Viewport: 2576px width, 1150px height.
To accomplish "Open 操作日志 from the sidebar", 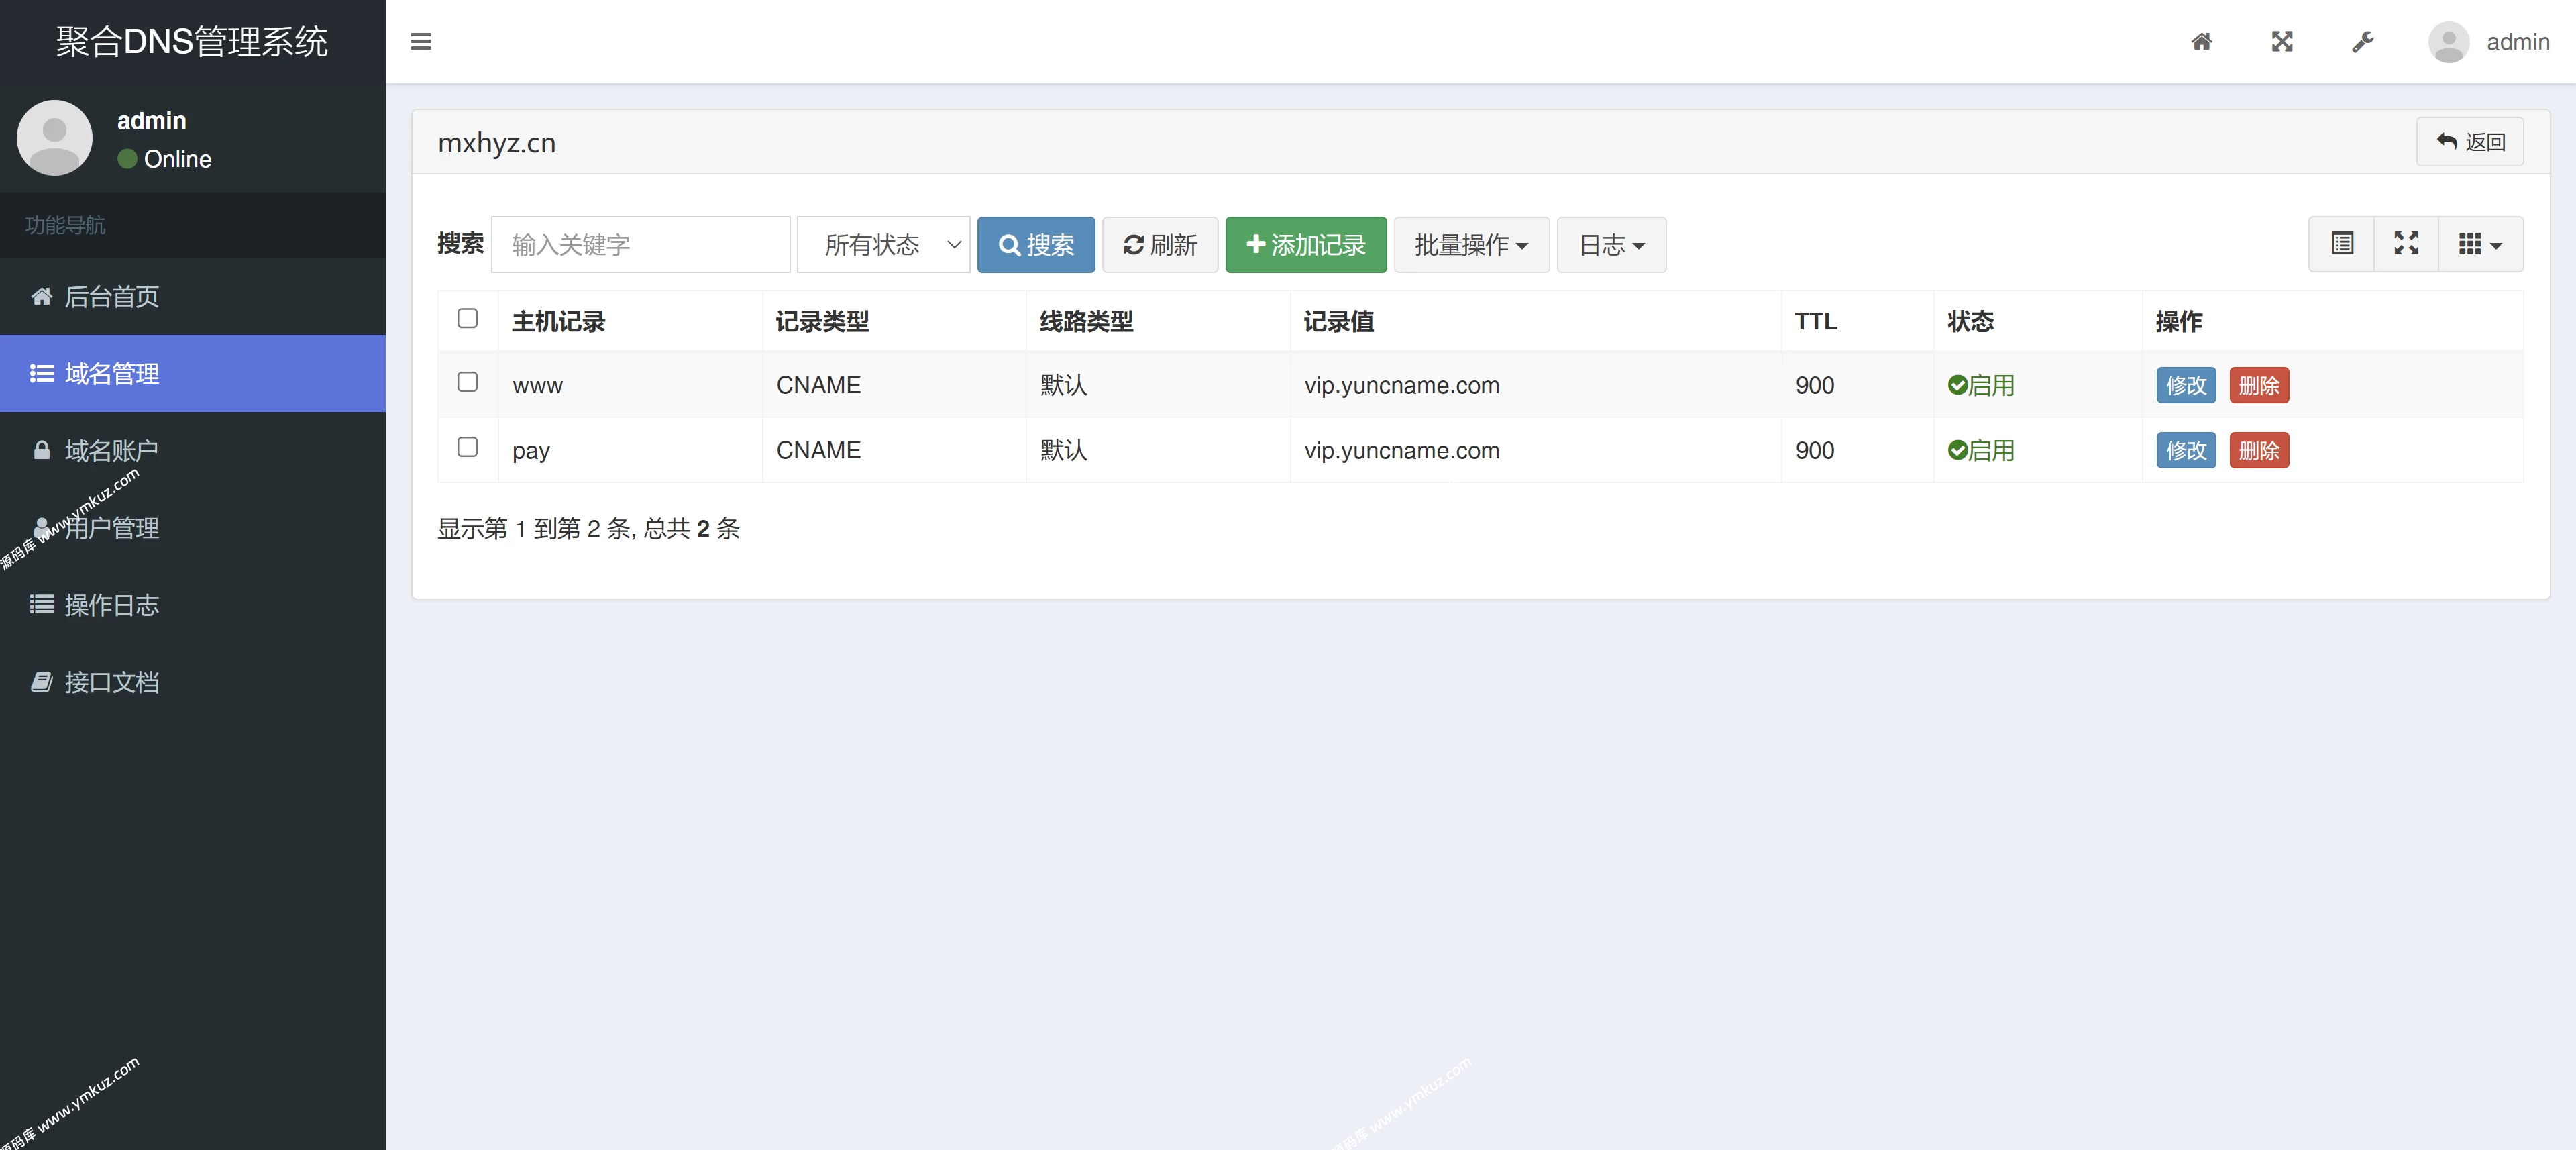I will [110, 605].
